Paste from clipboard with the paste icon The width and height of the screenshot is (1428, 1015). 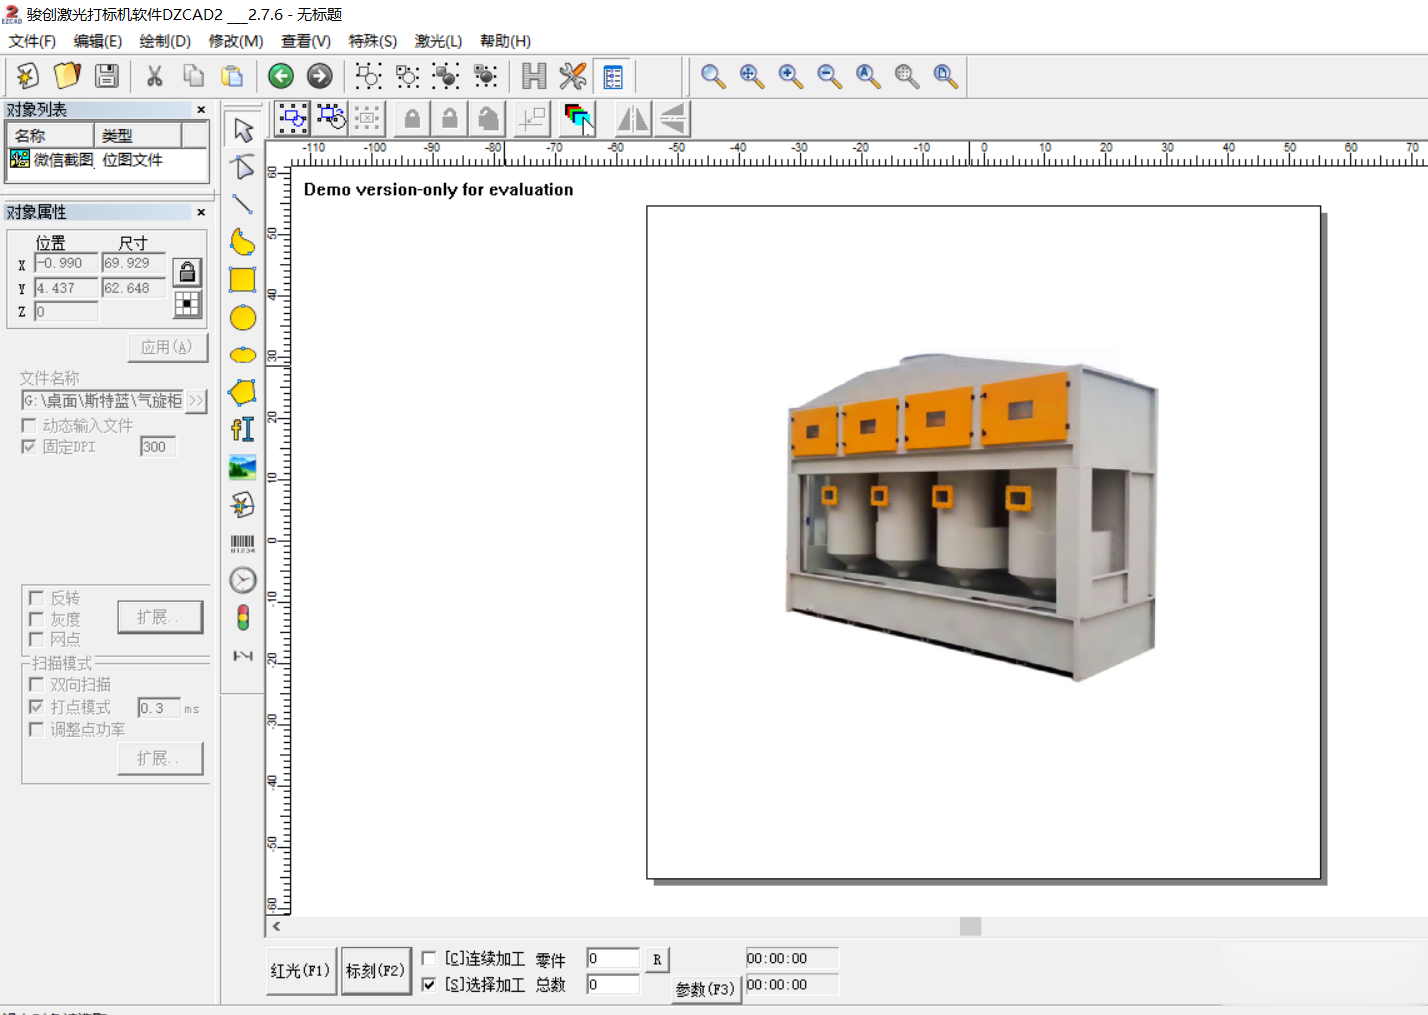point(232,76)
